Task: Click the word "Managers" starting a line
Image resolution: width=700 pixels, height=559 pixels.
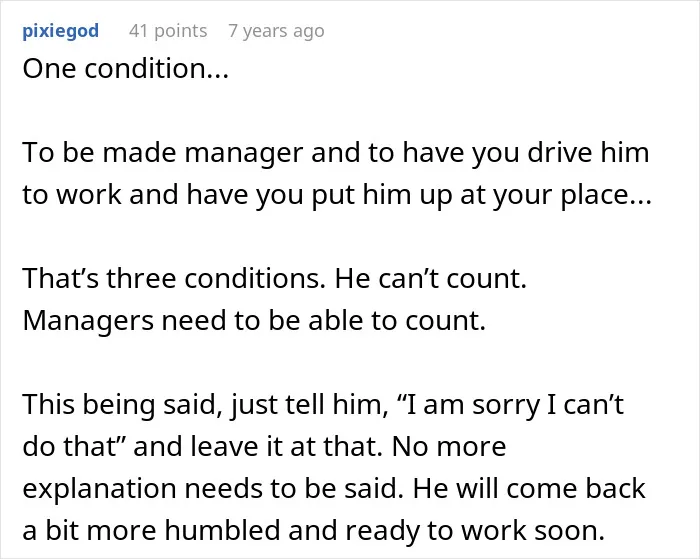Action: (x=88, y=322)
